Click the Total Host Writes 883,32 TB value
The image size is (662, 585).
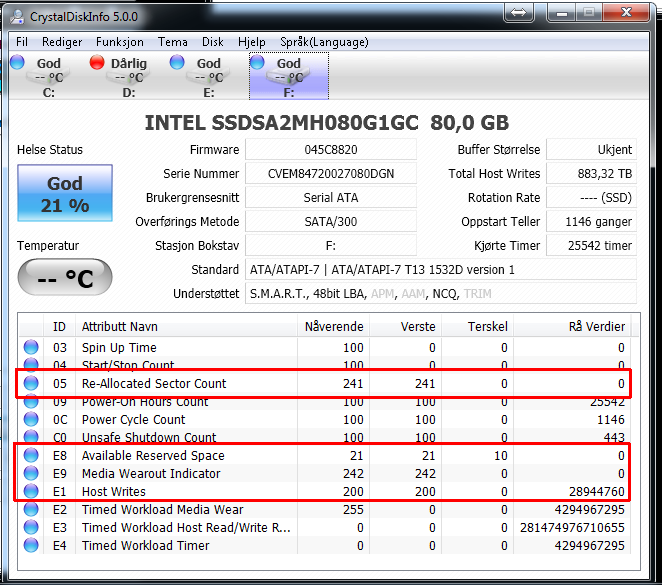point(591,173)
